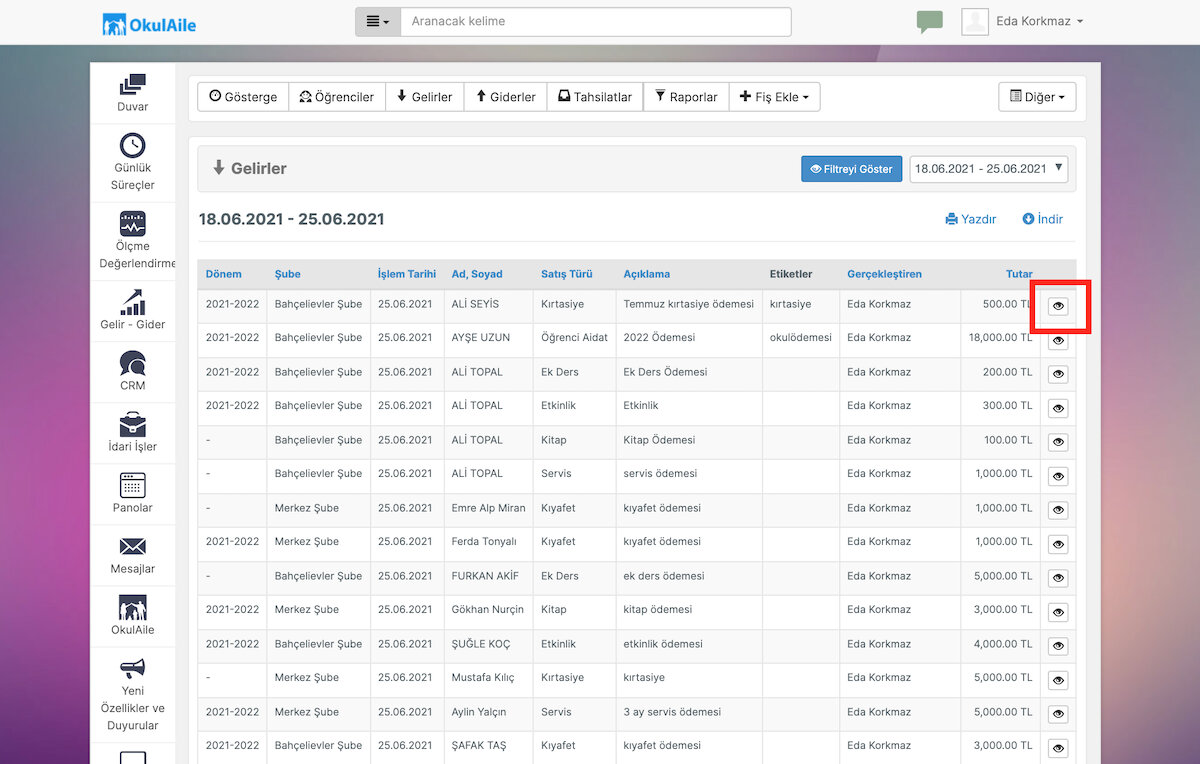Sort by Gerçekleştiren column header

(885, 274)
